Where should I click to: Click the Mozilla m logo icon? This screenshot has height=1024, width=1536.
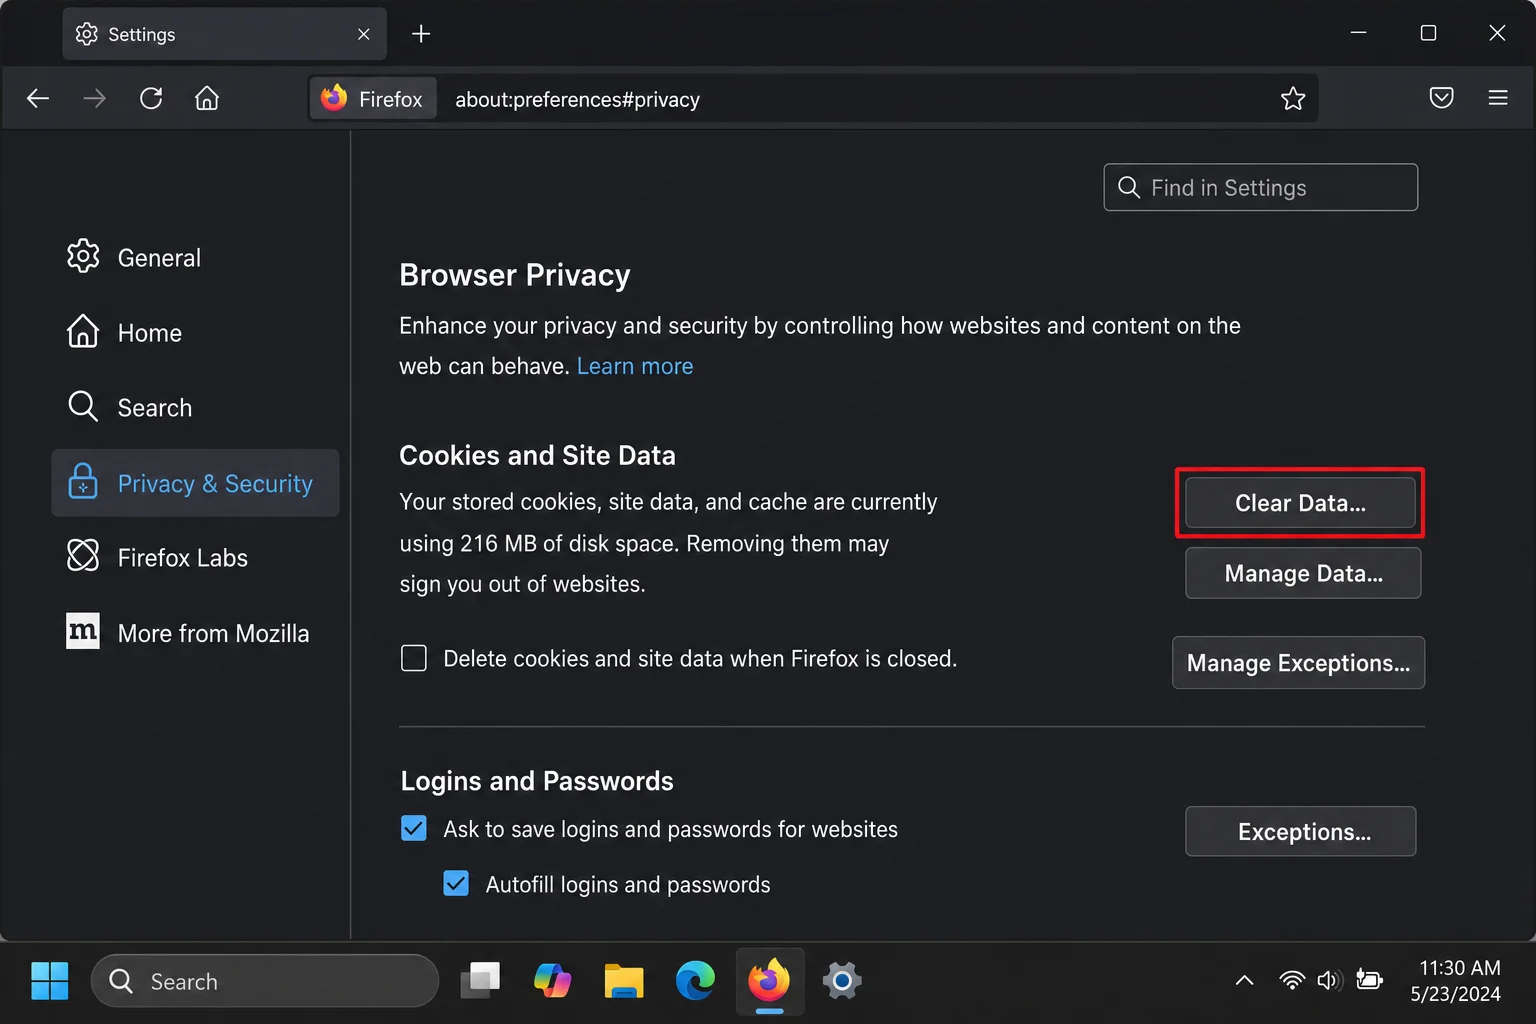pos(82,631)
